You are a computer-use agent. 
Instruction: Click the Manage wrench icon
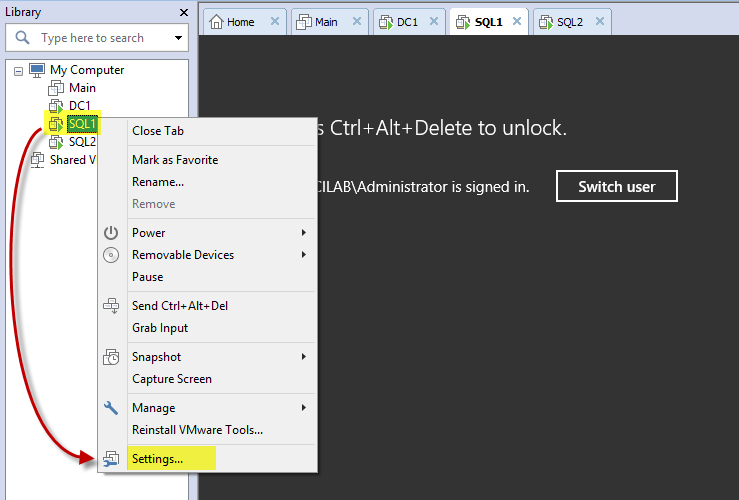(111, 408)
